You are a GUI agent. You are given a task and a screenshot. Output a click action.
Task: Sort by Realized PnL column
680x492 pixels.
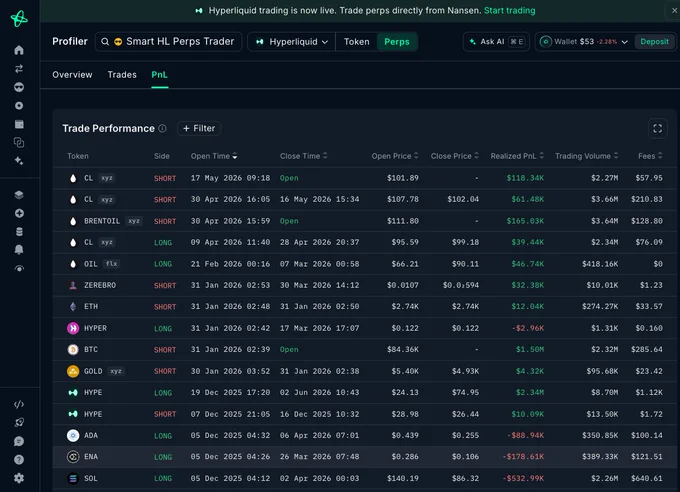(x=517, y=156)
